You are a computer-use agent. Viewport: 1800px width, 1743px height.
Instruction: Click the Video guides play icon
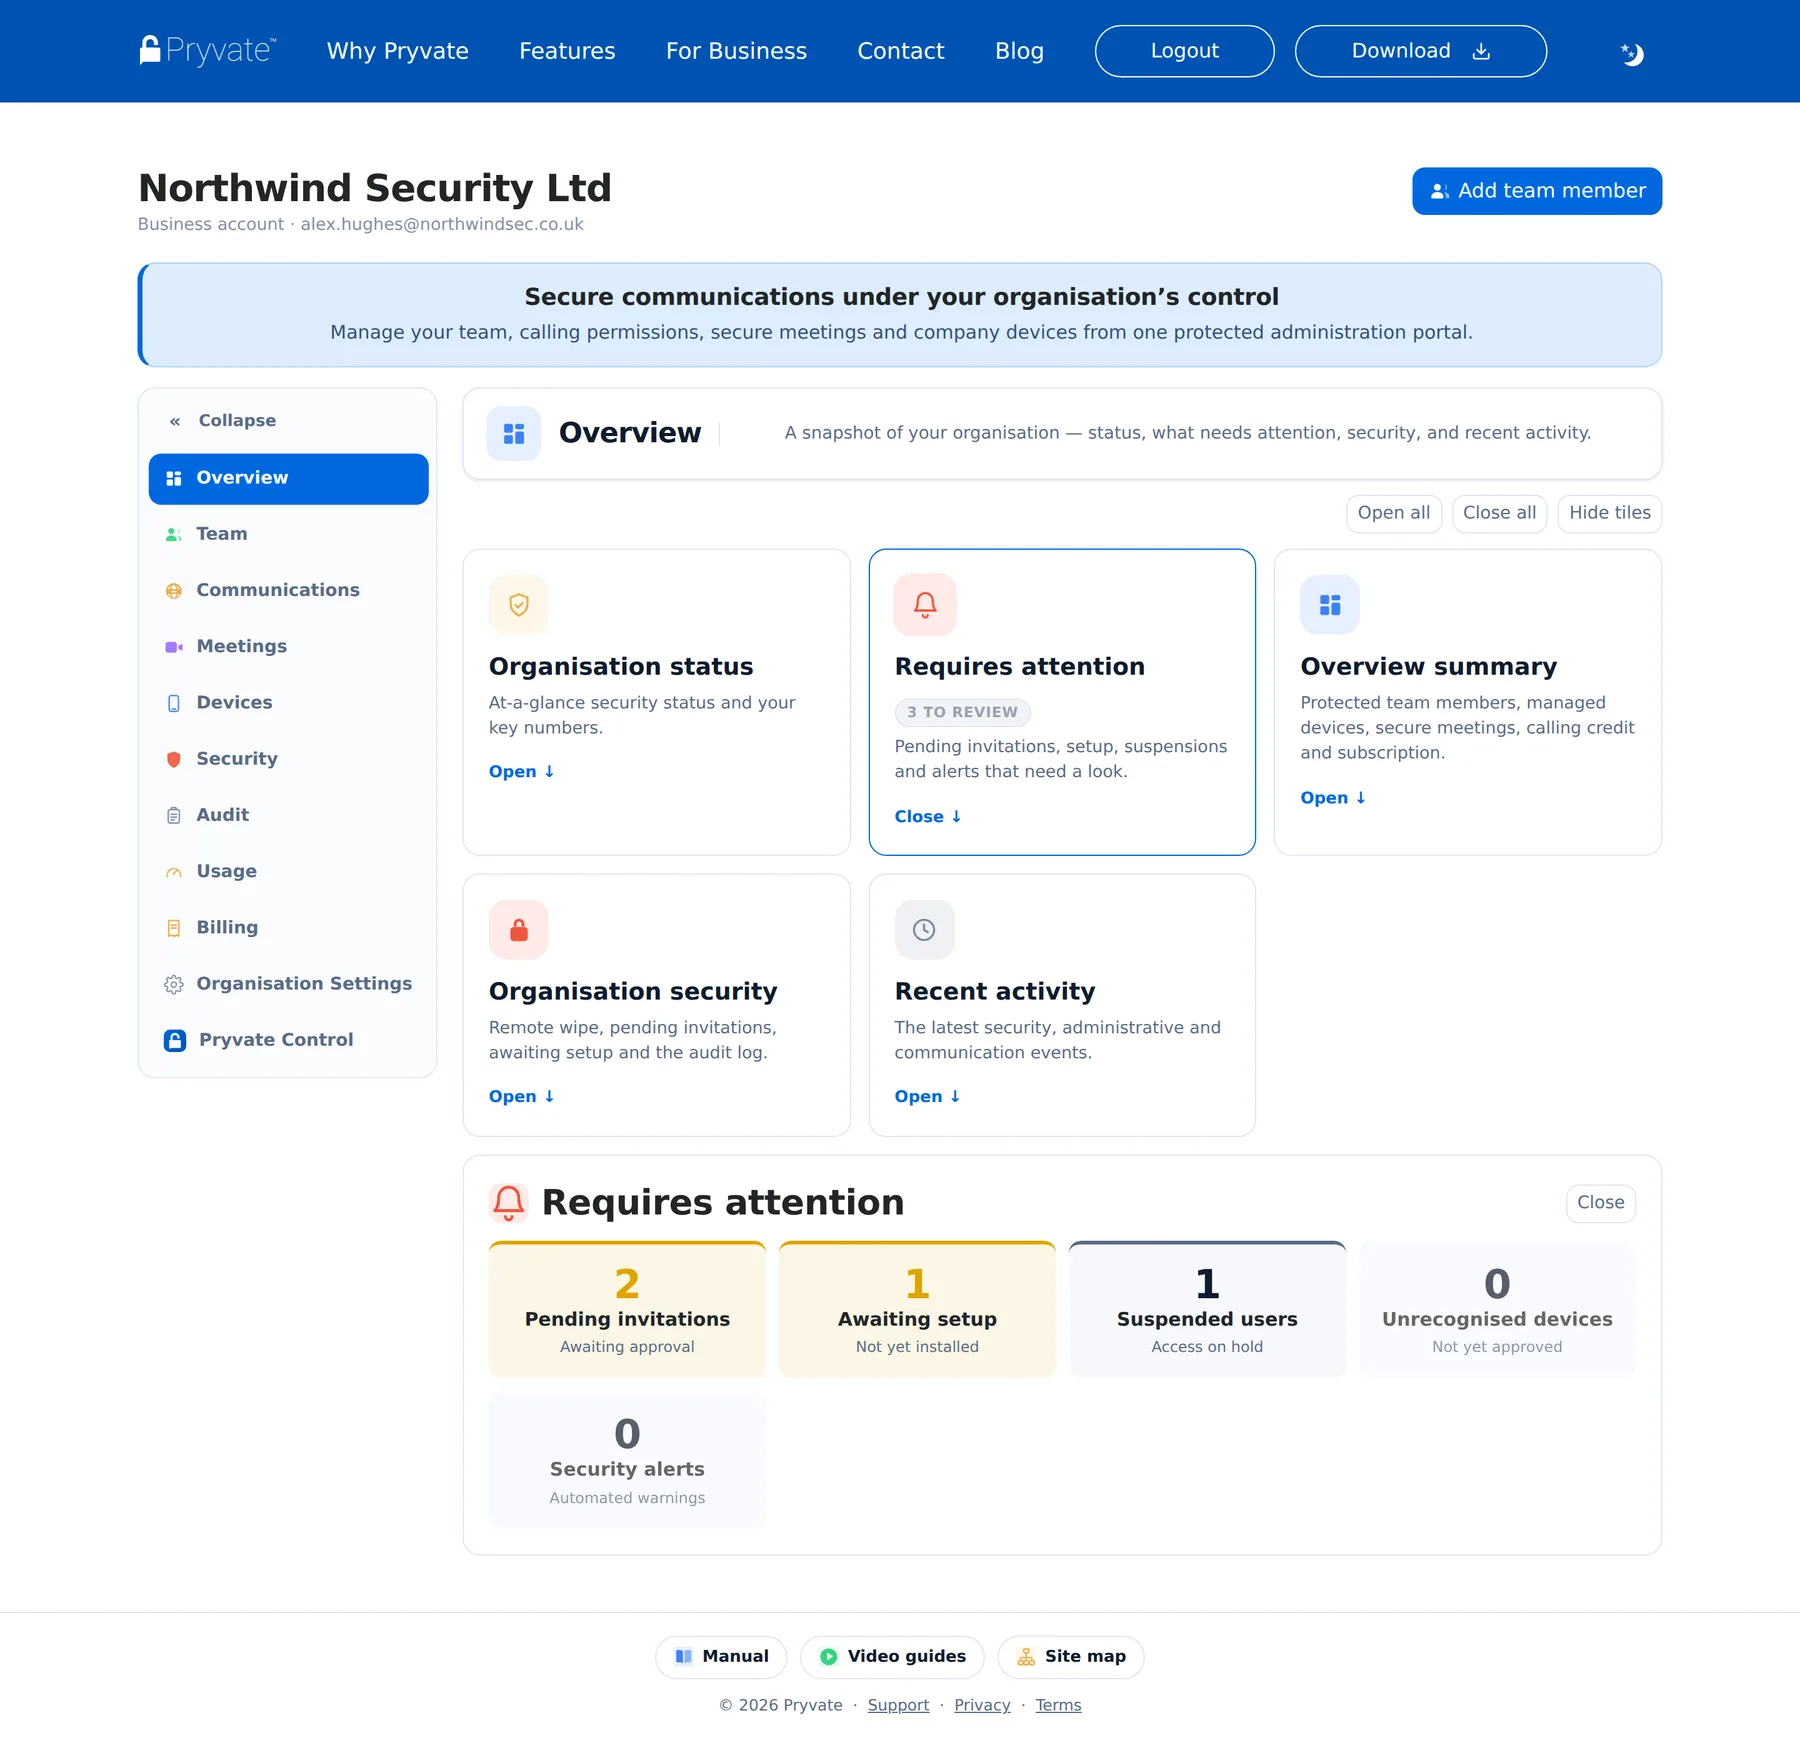coord(829,1656)
